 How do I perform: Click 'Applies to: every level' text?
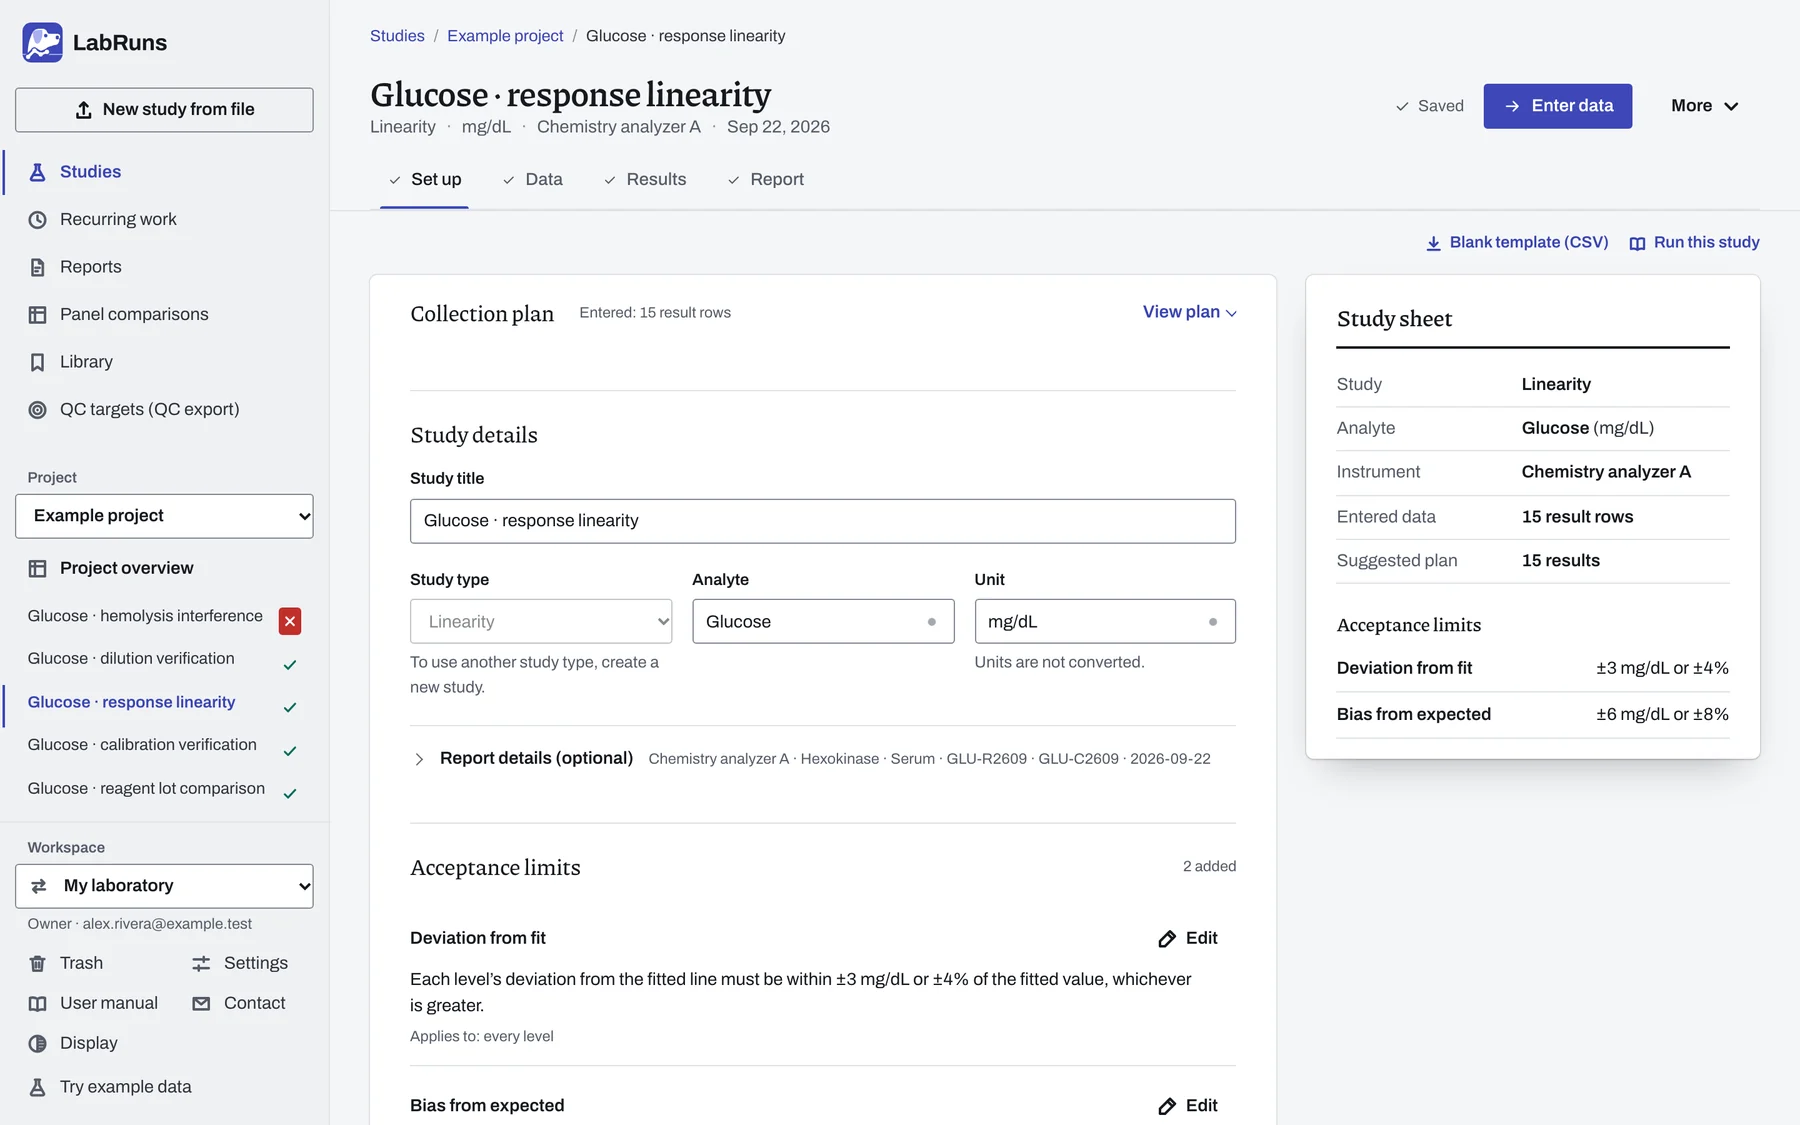click(x=481, y=1036)
